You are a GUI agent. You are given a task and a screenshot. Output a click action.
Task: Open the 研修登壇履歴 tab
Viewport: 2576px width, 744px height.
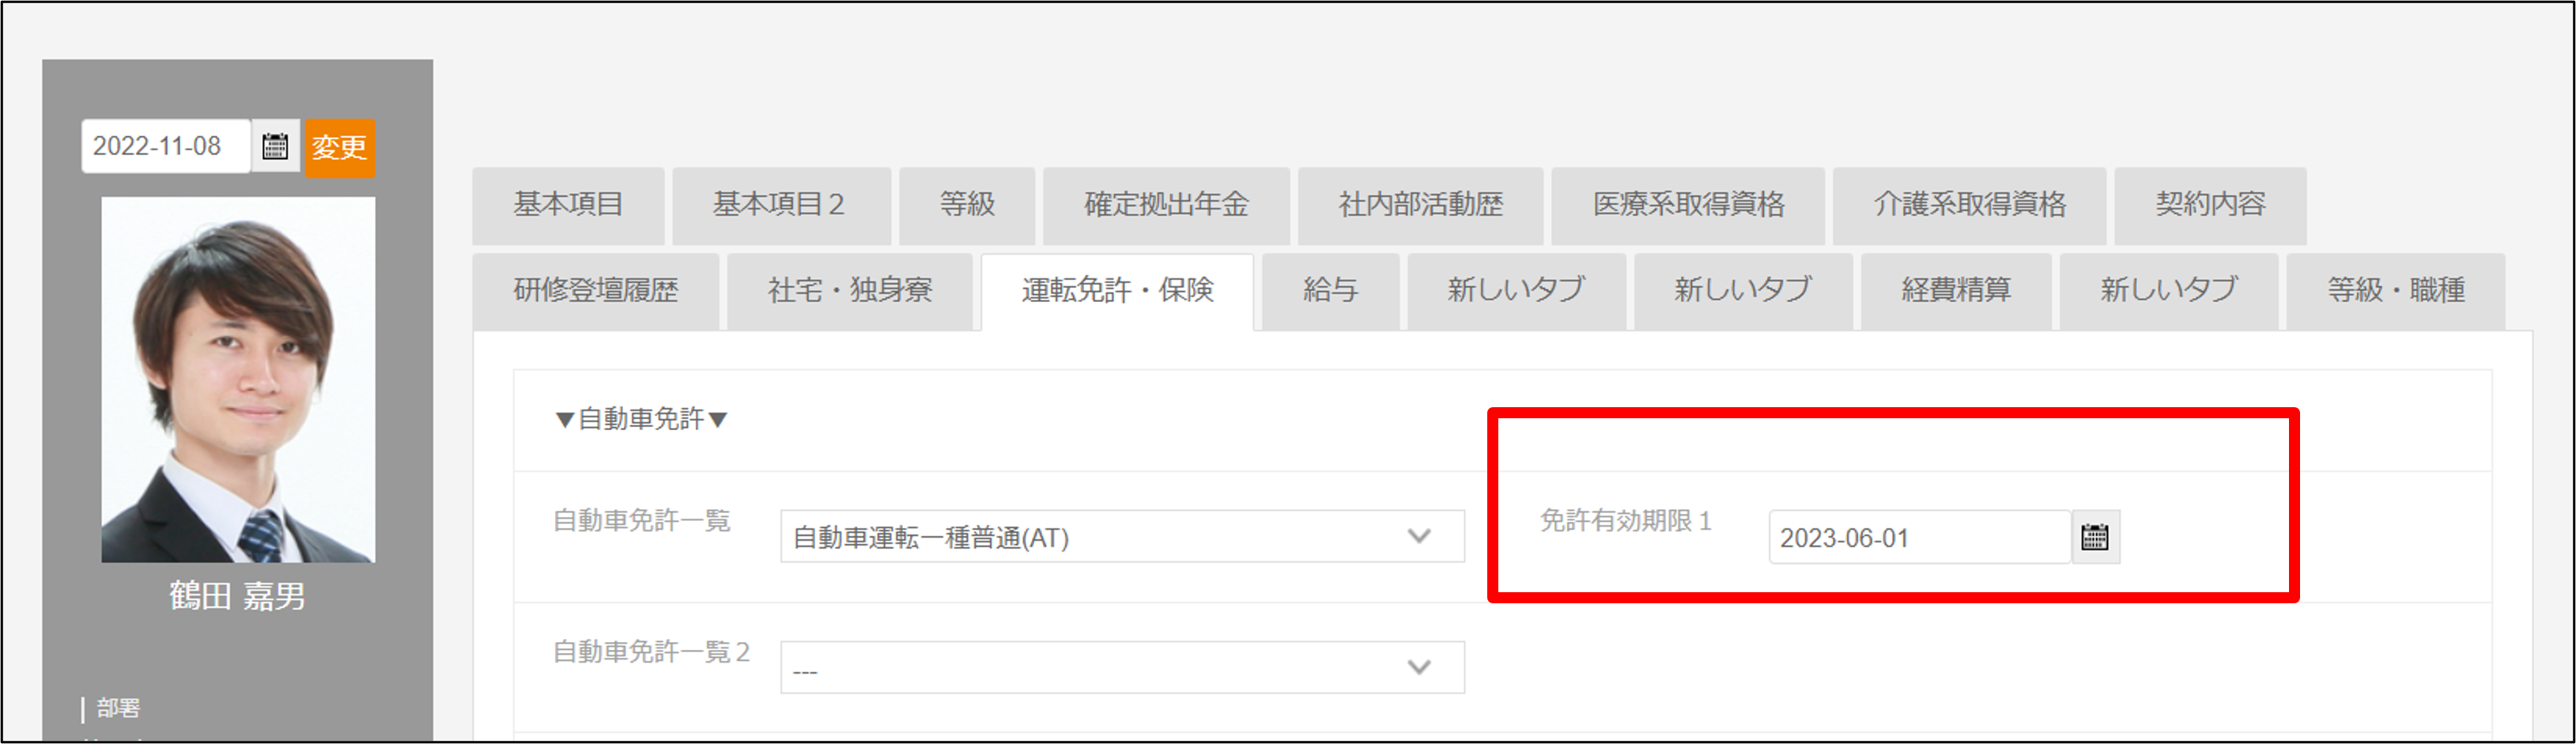click(595, 291)
